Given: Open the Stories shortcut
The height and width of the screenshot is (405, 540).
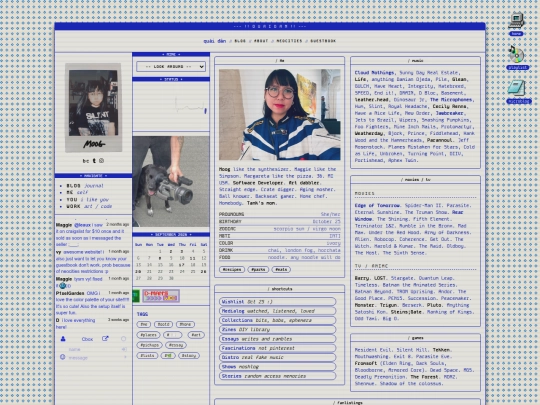Looking at the screenshot, I should (x=278, y=376).
